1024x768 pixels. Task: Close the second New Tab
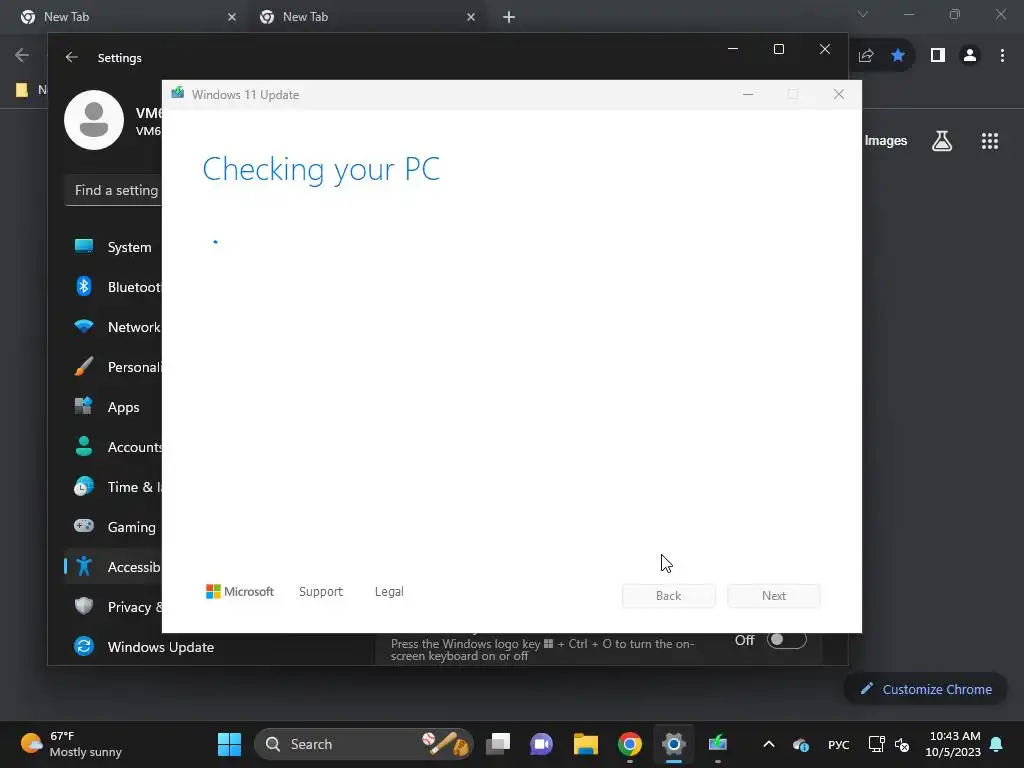tap(471, 17)
